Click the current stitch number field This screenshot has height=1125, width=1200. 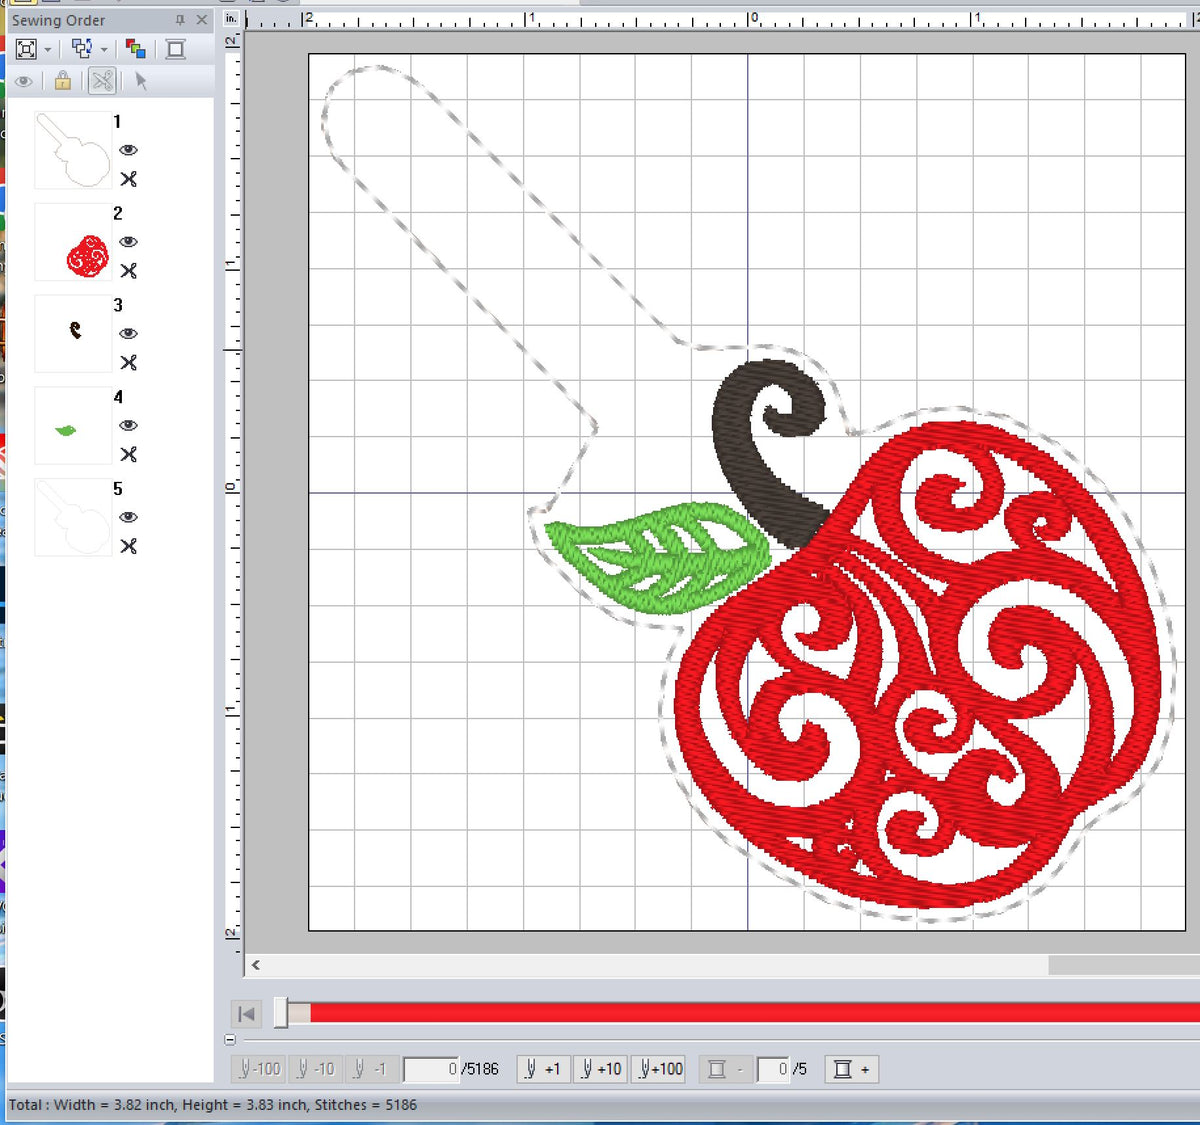pos(432,1070)
